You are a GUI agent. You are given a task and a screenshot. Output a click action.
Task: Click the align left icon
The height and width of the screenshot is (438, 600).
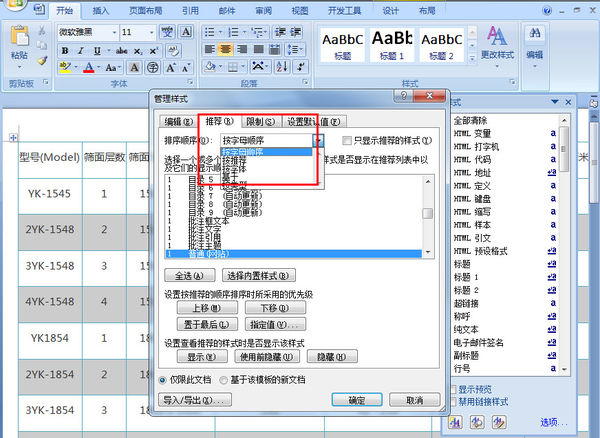click(210, 49)
